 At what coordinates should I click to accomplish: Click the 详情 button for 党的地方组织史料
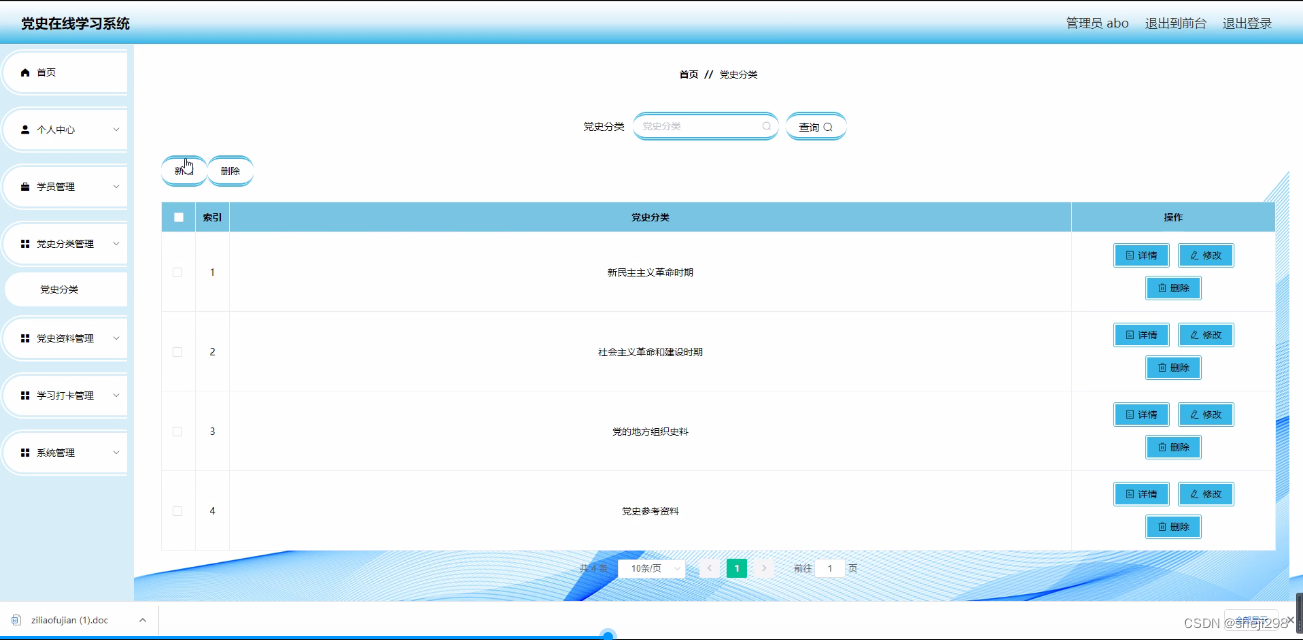click(1141, 414)
